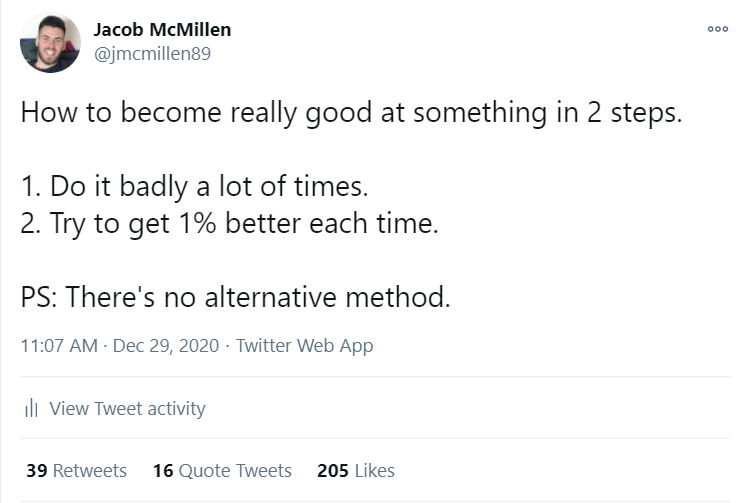
Task: Open the @jmcmillen89 handle link
Action: [152, 53]
